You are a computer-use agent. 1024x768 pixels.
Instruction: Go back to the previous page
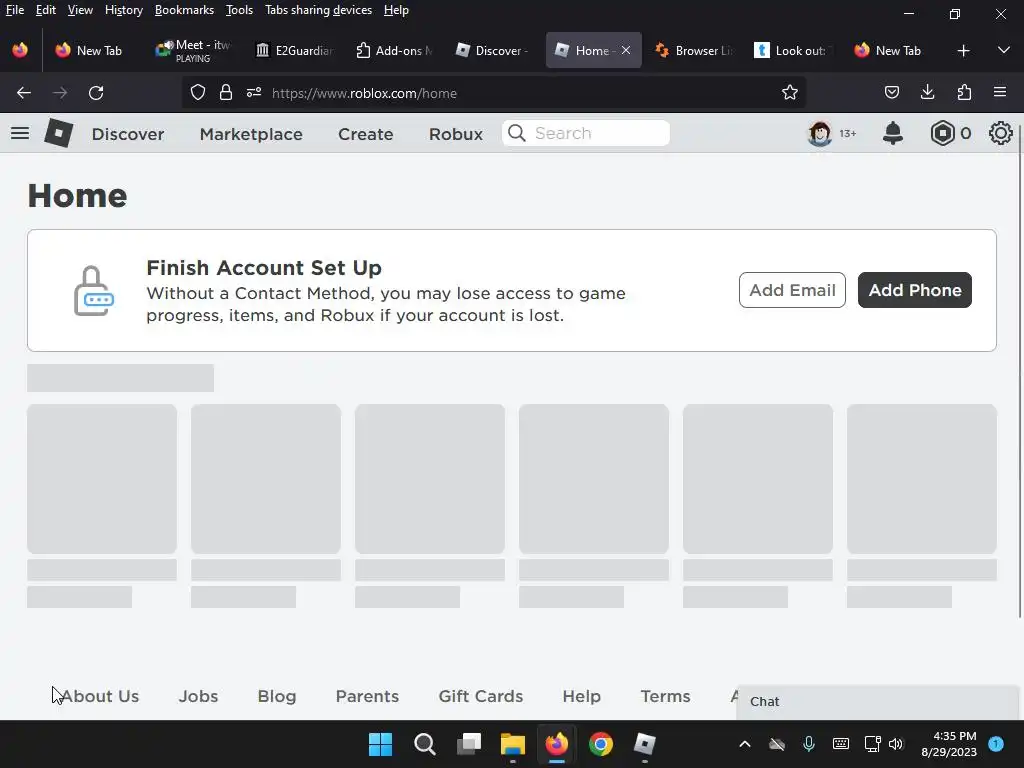[x=24, y=93]
